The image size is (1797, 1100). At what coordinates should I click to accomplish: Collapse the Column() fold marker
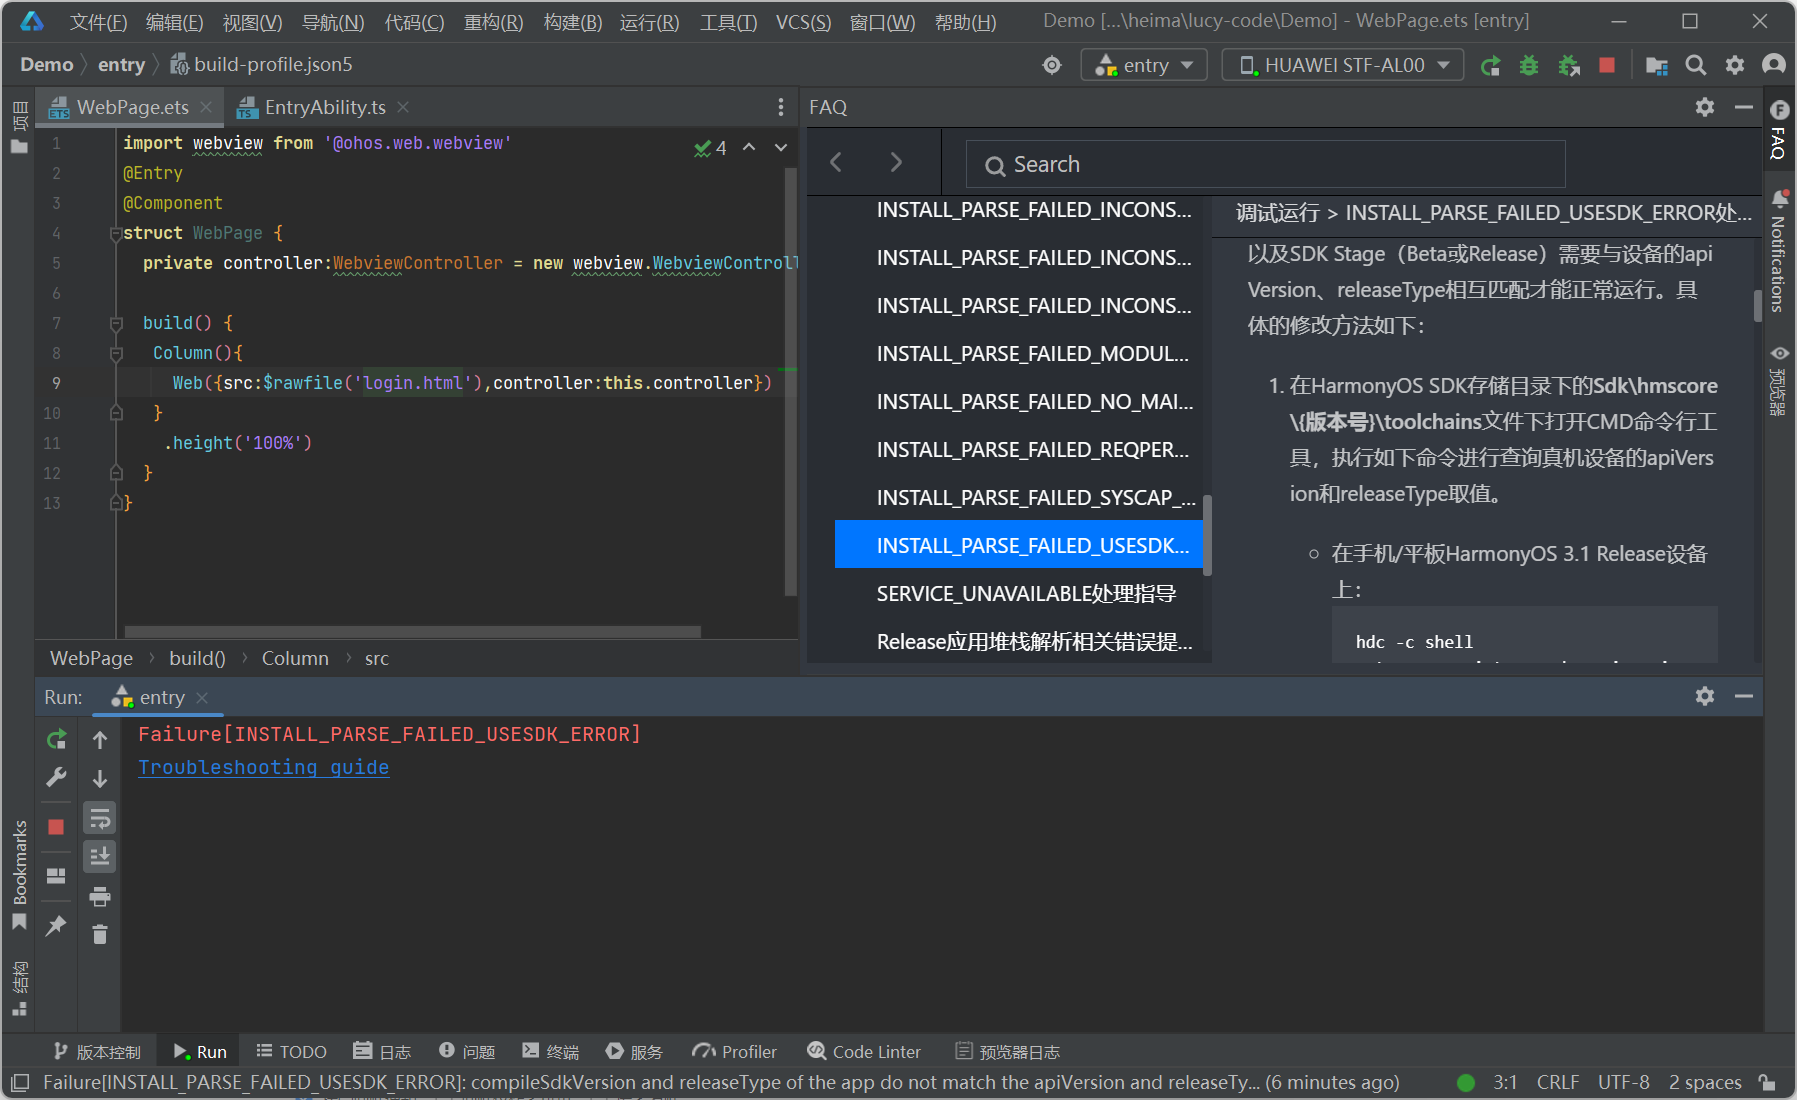[x=116, y=353]
